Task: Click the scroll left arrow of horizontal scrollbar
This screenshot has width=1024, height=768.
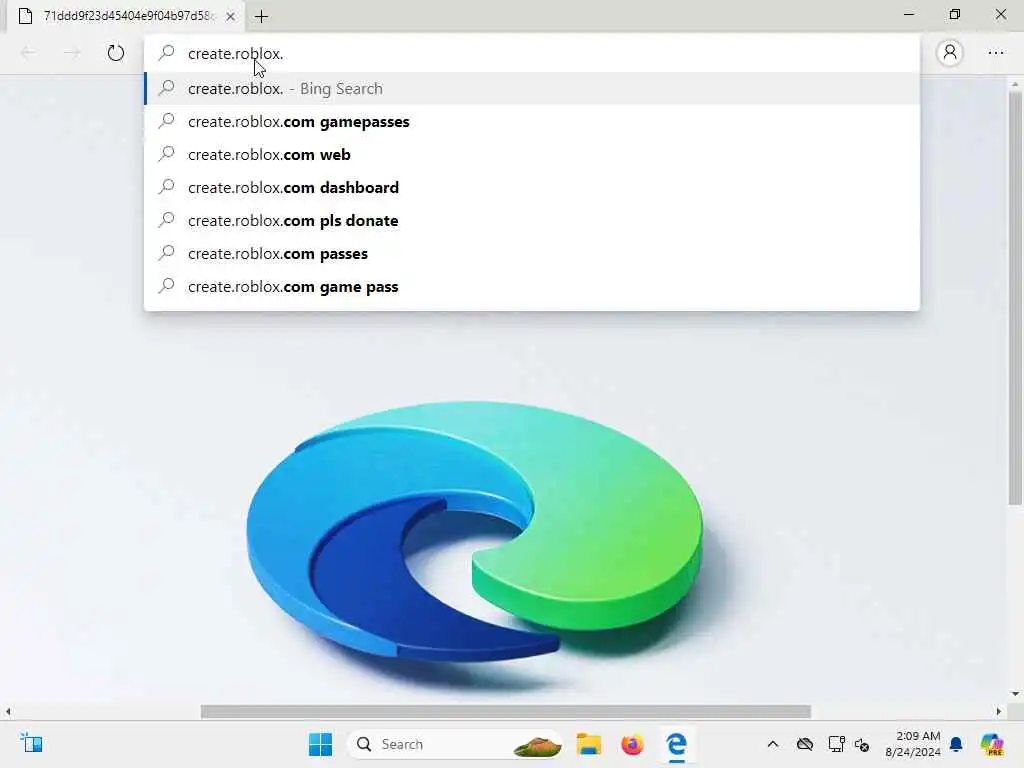Action: [x=8, y=711]
